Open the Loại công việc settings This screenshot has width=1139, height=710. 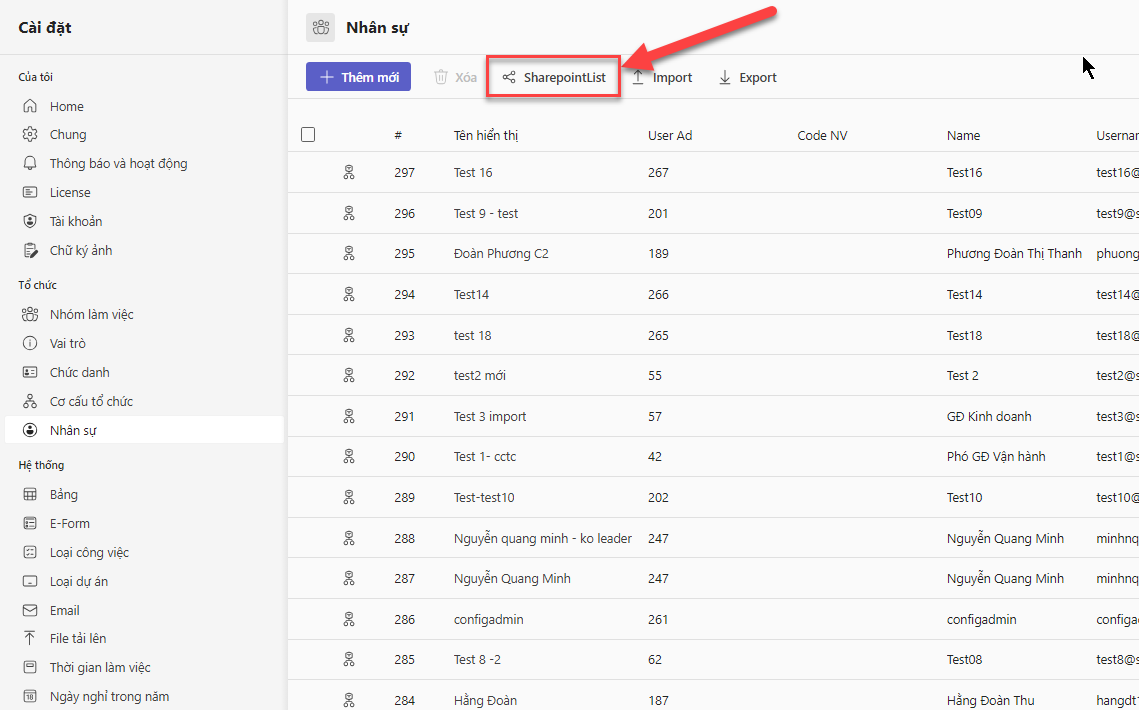tap(89, 553)
